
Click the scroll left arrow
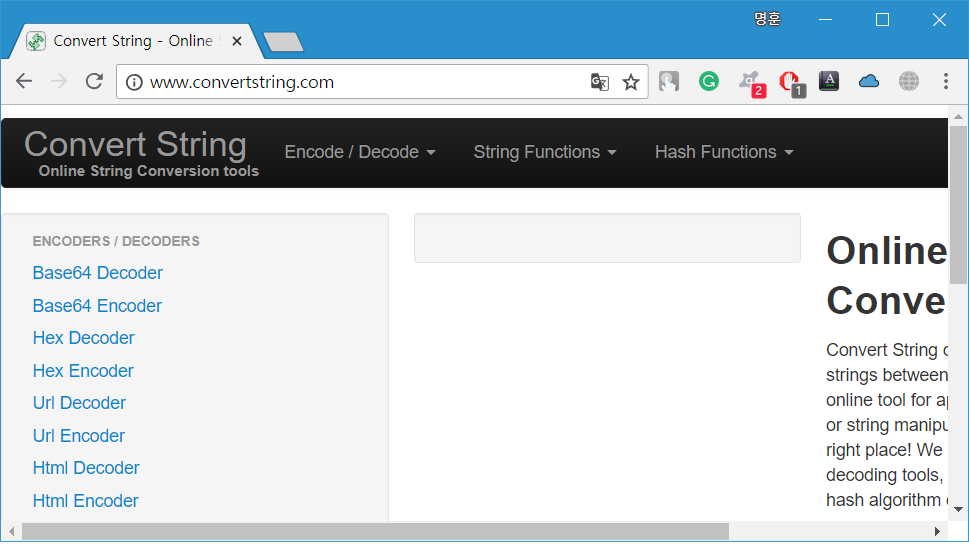[x=11, y=532]
